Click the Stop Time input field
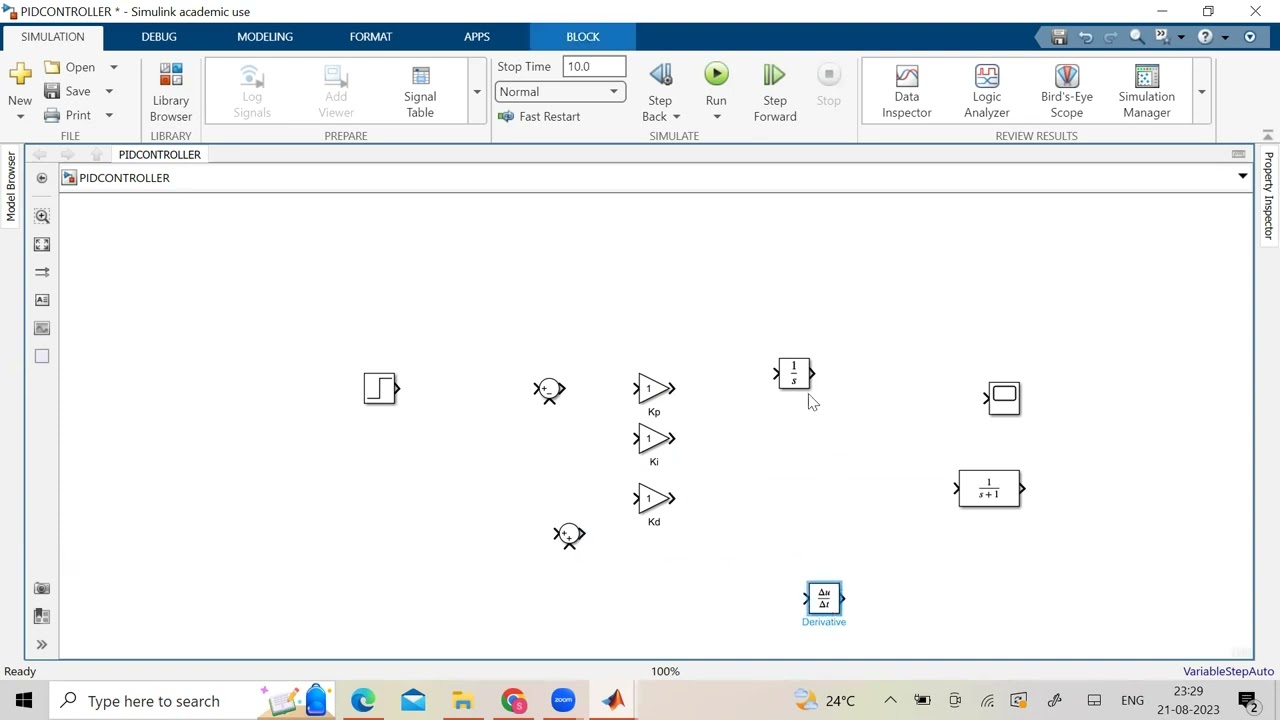The image size is (1280, 720). [x=594, y=67]
